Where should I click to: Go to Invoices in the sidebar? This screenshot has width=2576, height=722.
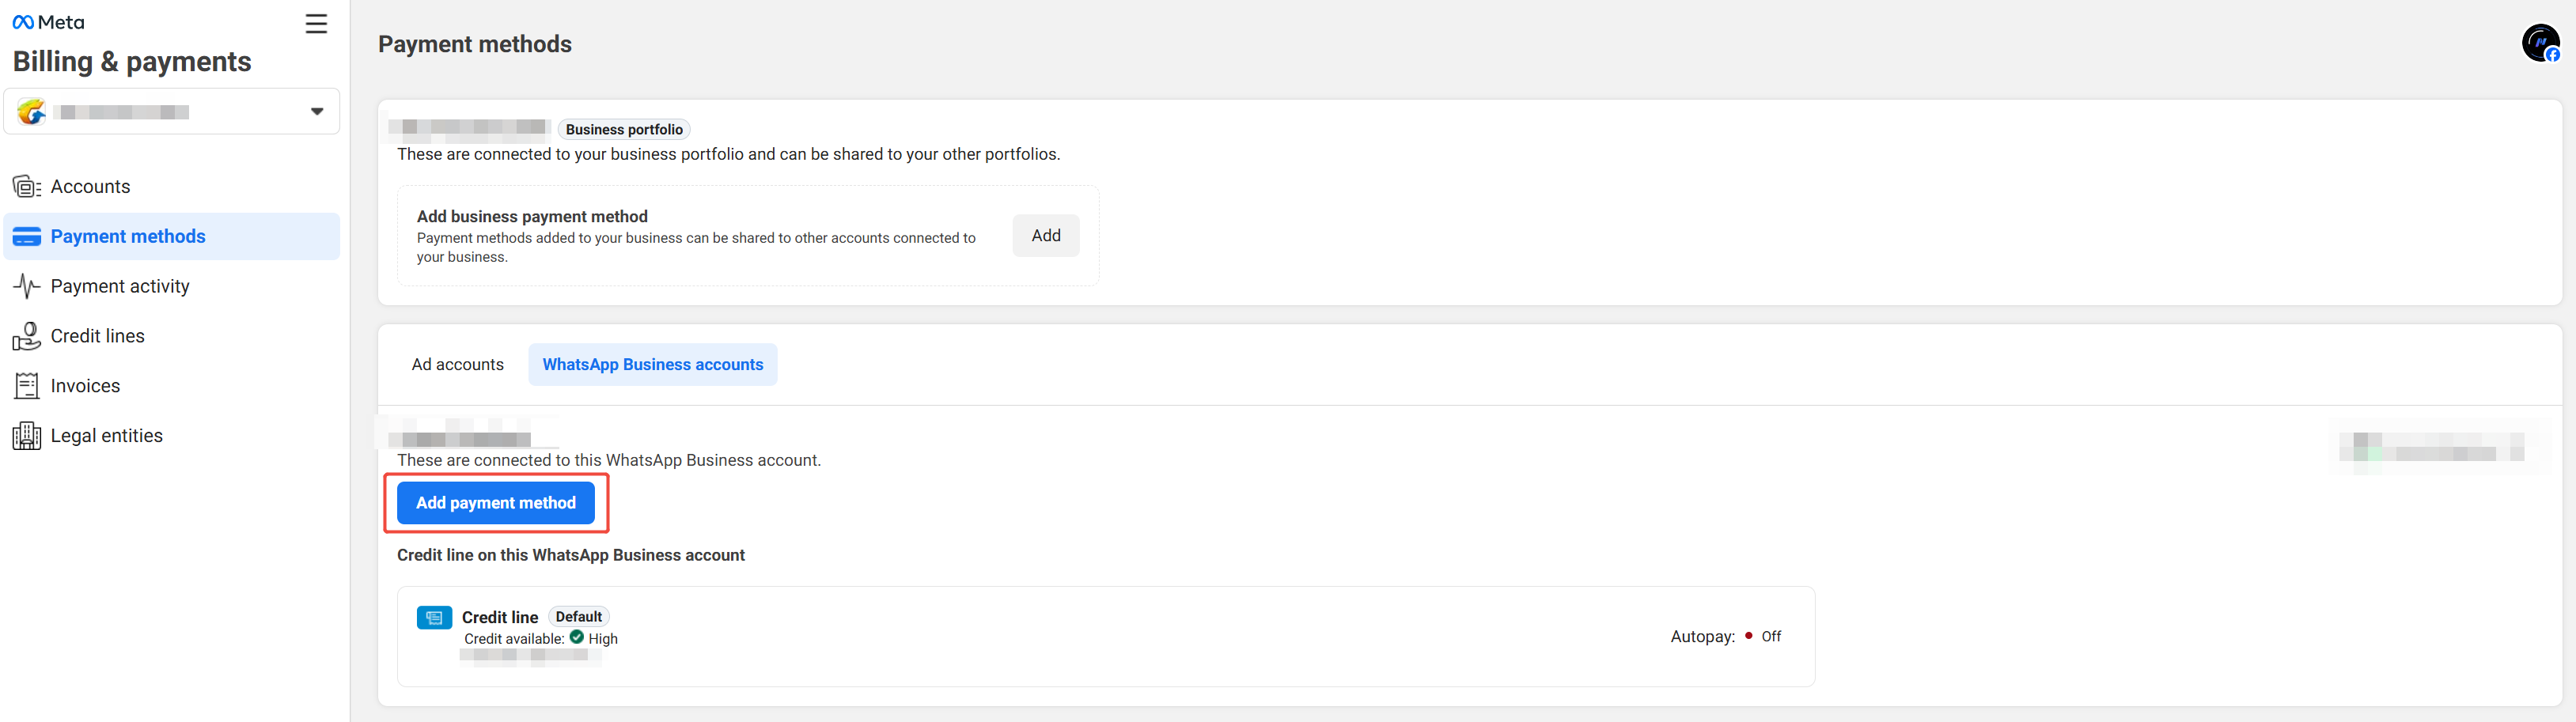coord(85,386)
